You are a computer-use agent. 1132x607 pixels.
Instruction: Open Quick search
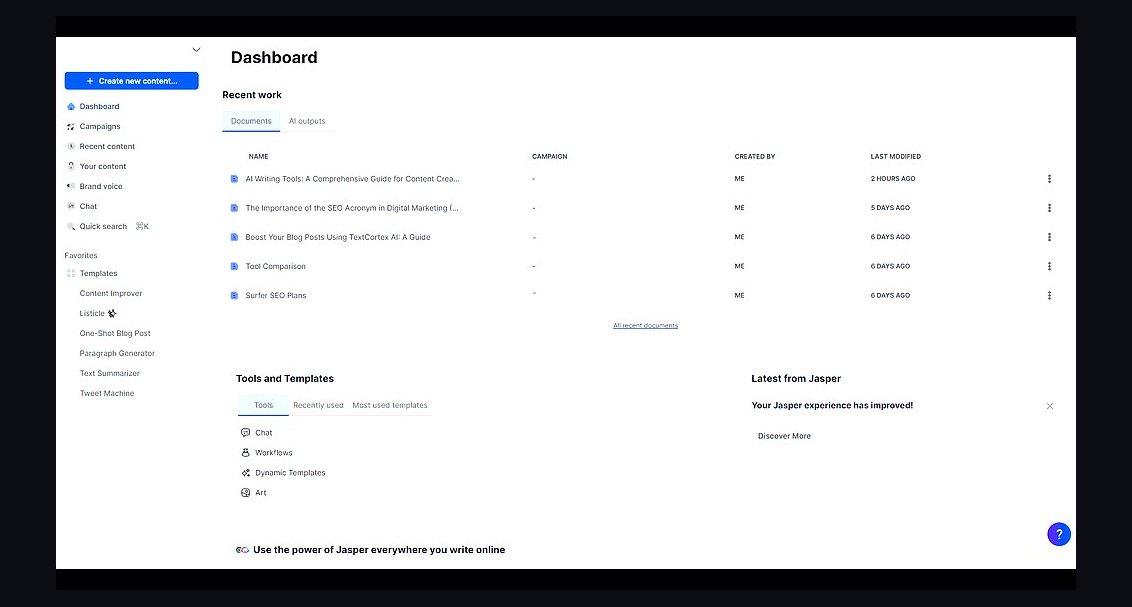103,227
